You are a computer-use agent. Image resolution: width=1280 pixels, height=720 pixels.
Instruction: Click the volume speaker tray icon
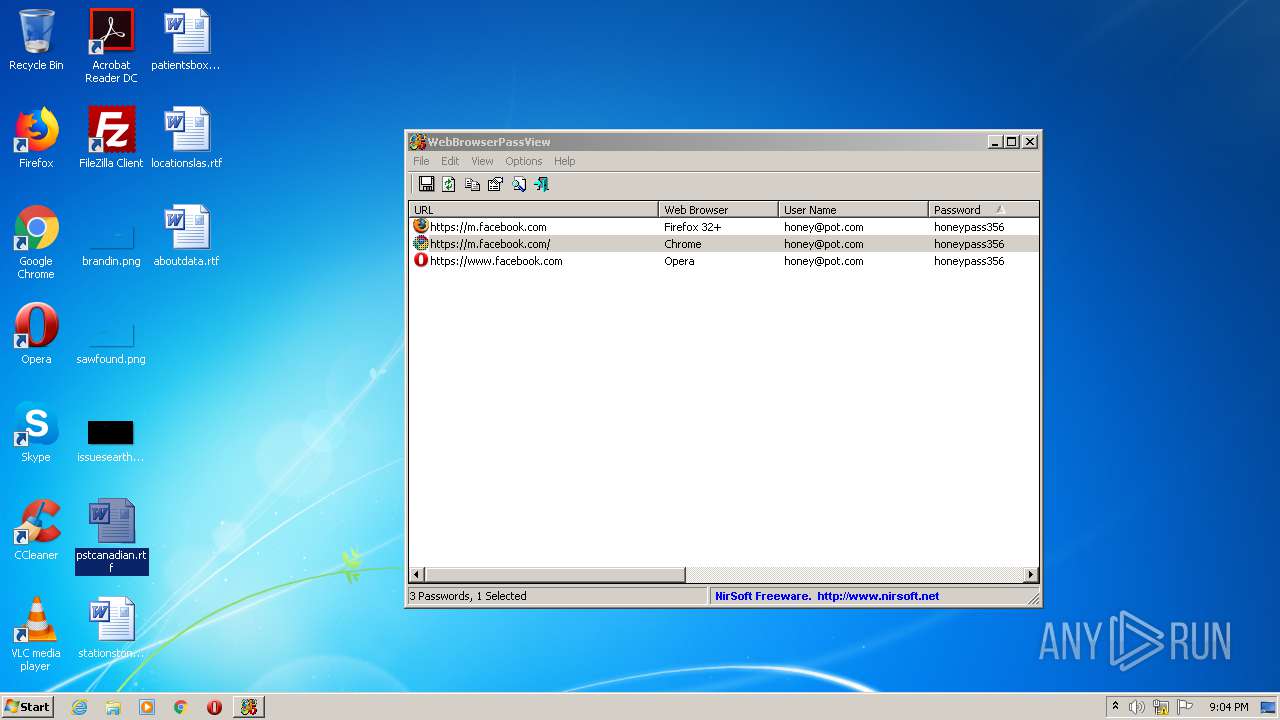click(x=1137, y=707)
